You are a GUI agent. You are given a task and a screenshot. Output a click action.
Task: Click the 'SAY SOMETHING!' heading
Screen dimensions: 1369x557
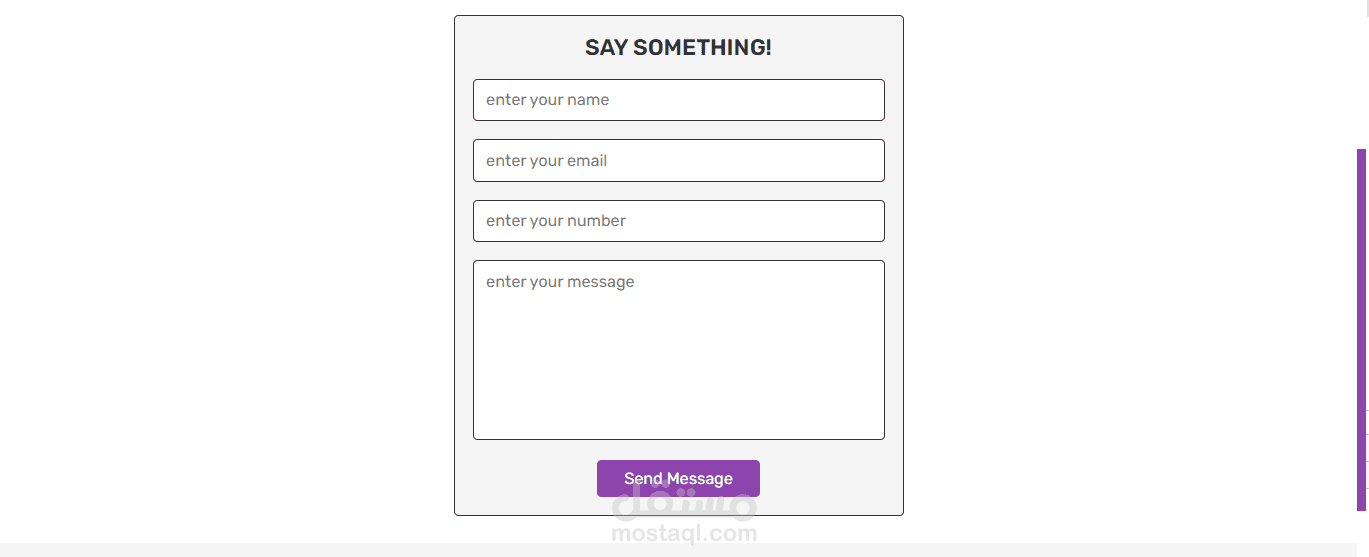(x=678, y=47)
